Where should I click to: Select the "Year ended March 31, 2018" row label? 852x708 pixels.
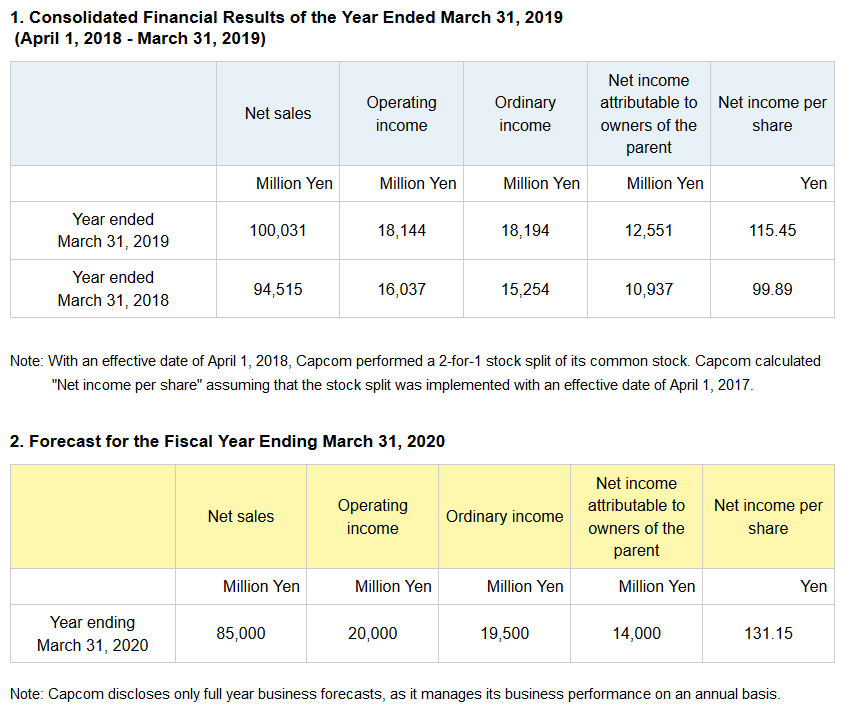pos(113,289)
